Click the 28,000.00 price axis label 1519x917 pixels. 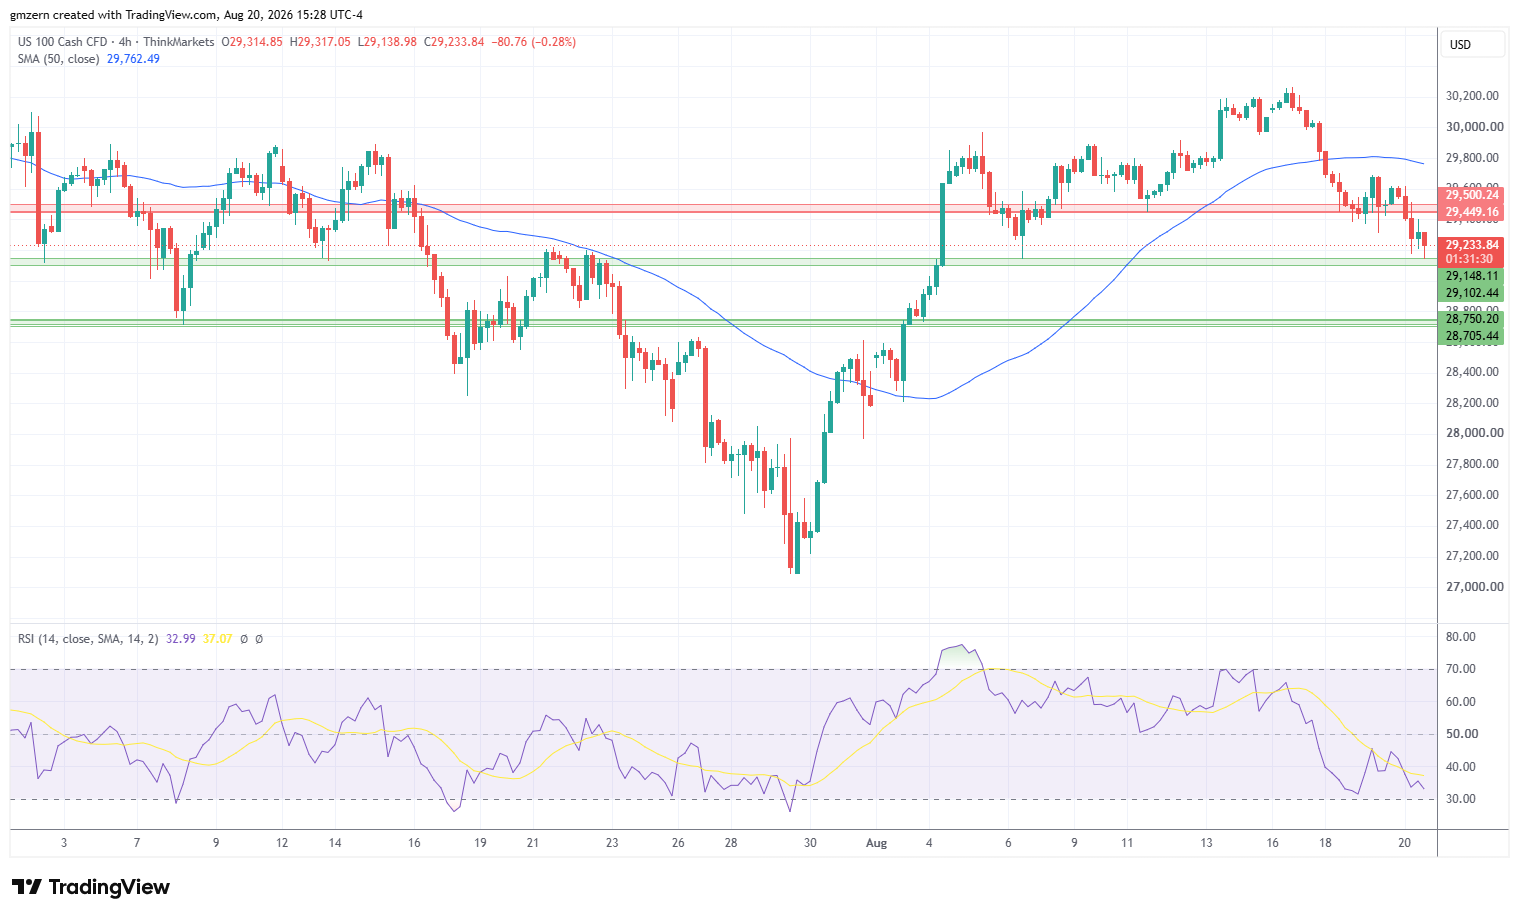point(1474,433)
